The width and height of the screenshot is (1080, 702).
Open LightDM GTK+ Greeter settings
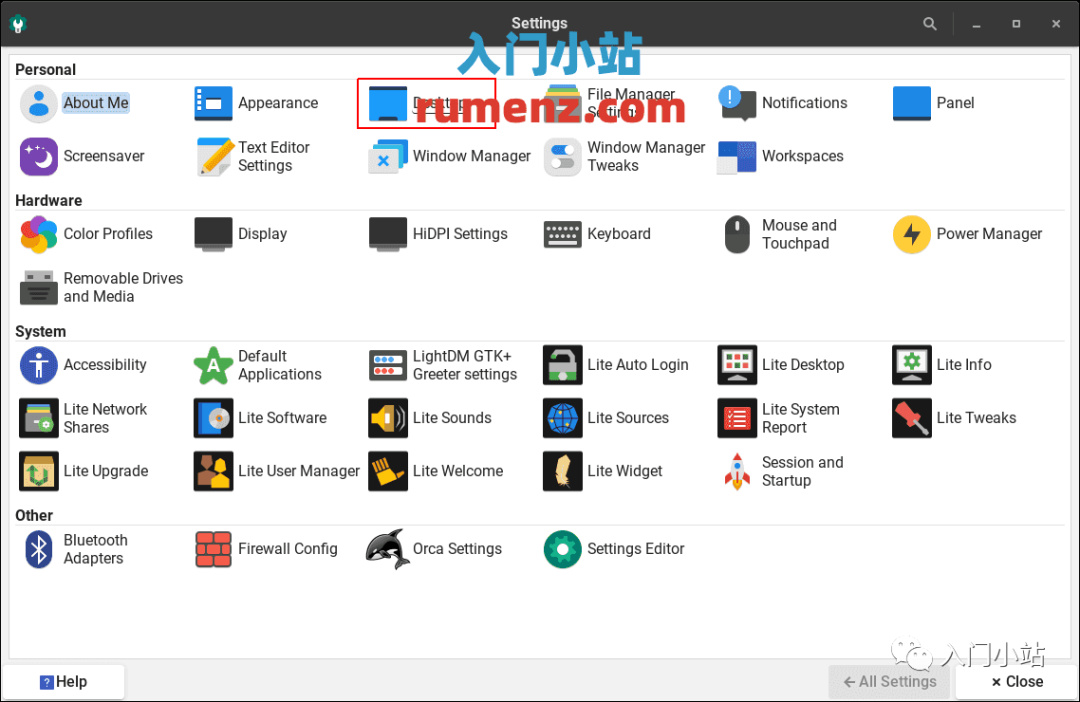(x=443, y=365)
